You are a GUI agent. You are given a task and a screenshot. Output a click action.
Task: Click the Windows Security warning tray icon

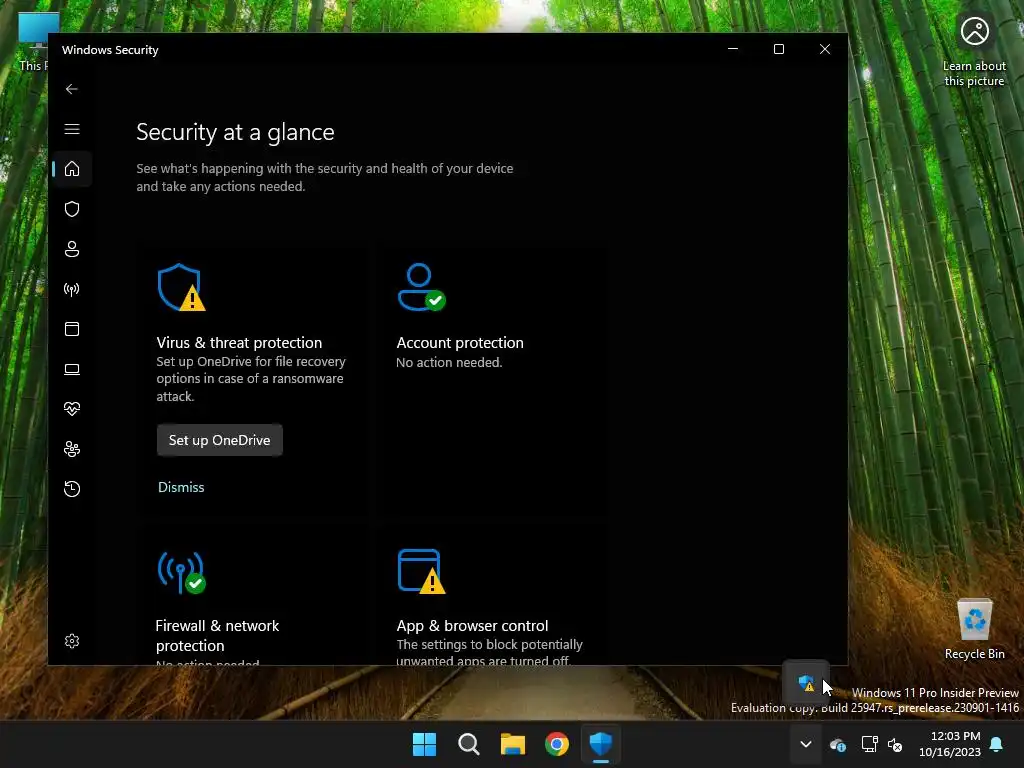(x=807, y=683)
